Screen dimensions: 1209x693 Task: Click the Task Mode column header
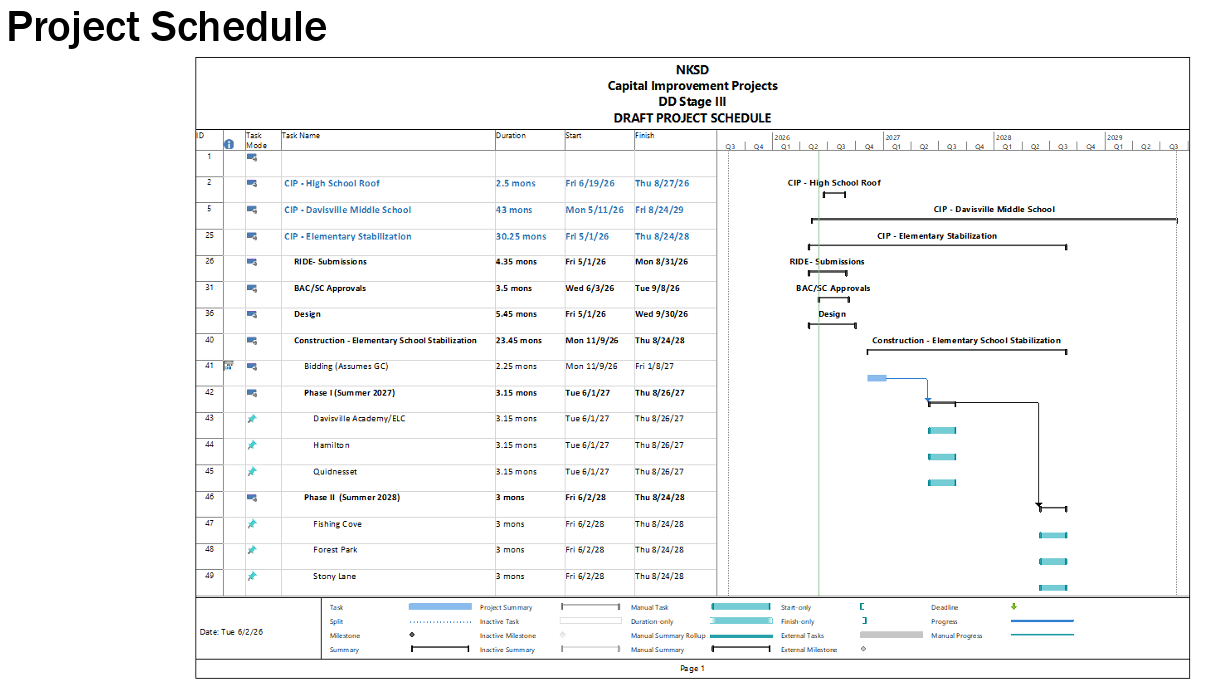[262, 140]
